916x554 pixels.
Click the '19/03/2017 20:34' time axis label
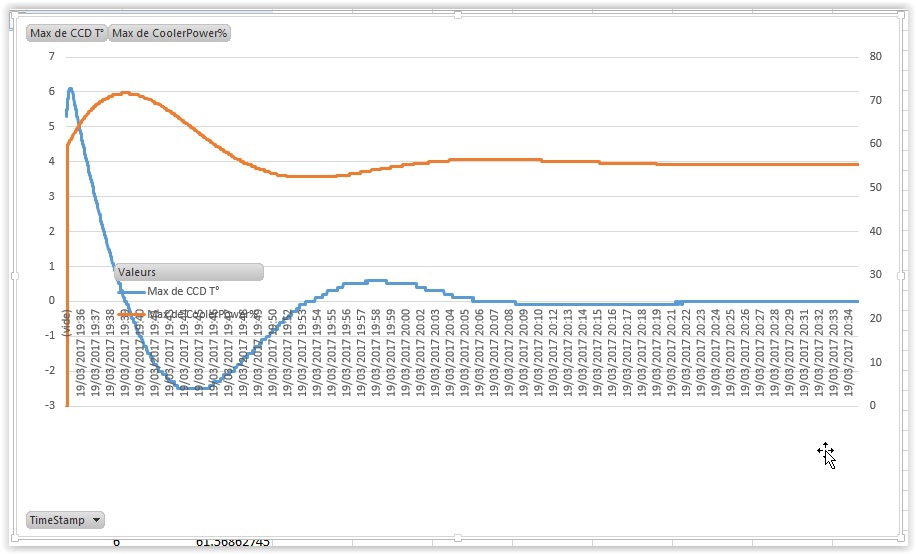tap(848, 352)
